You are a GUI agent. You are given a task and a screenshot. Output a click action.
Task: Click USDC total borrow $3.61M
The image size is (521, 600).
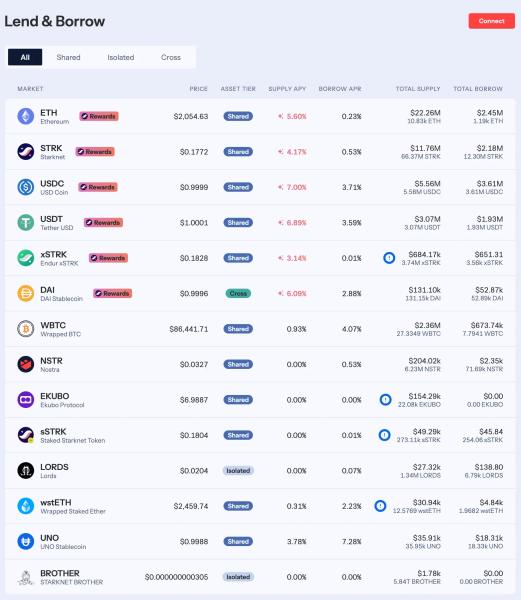click(x=490, y=184)
